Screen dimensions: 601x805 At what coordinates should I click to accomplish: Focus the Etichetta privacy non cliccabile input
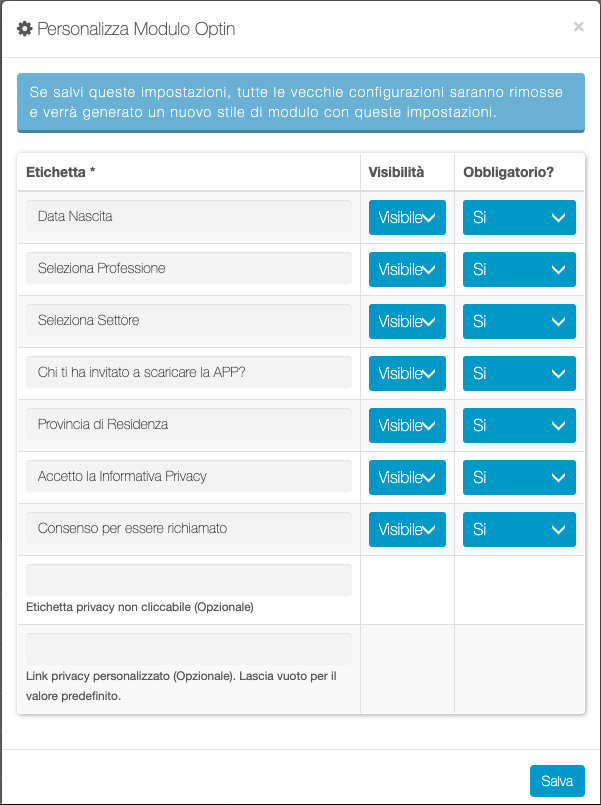[189, 580]
